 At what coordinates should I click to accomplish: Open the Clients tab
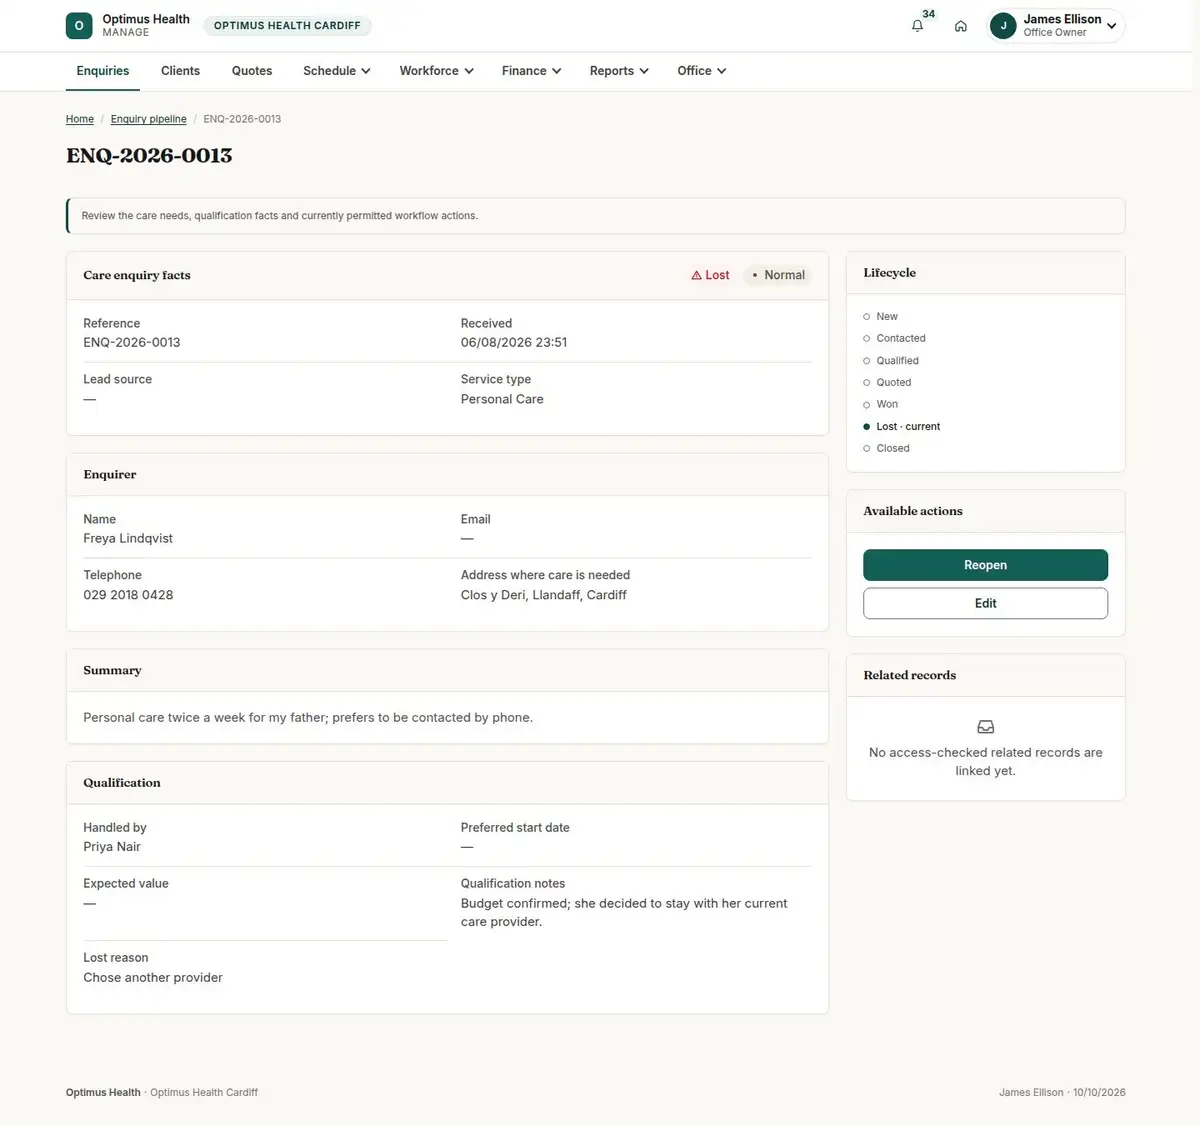(180, 71)
